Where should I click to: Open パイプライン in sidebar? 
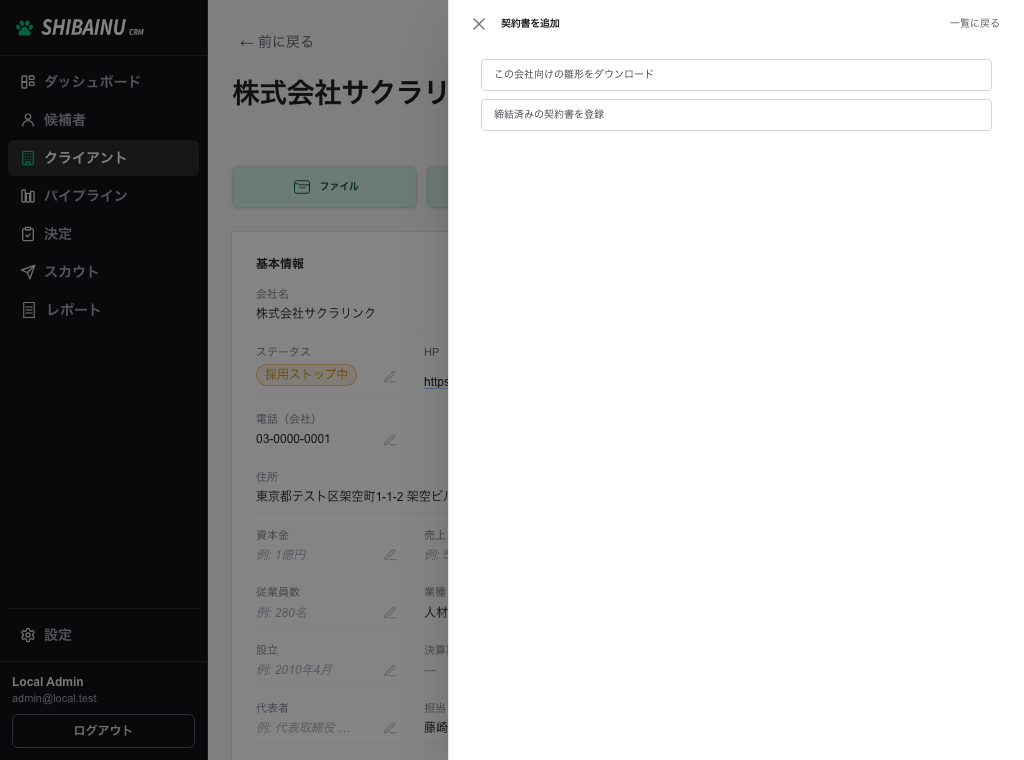(x=103, y=196)
